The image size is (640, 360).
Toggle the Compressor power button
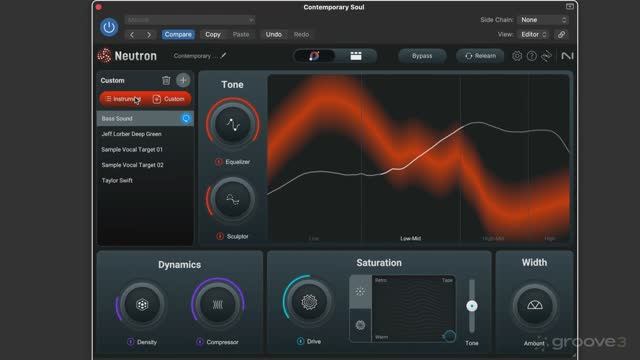[x=200, y=342]
